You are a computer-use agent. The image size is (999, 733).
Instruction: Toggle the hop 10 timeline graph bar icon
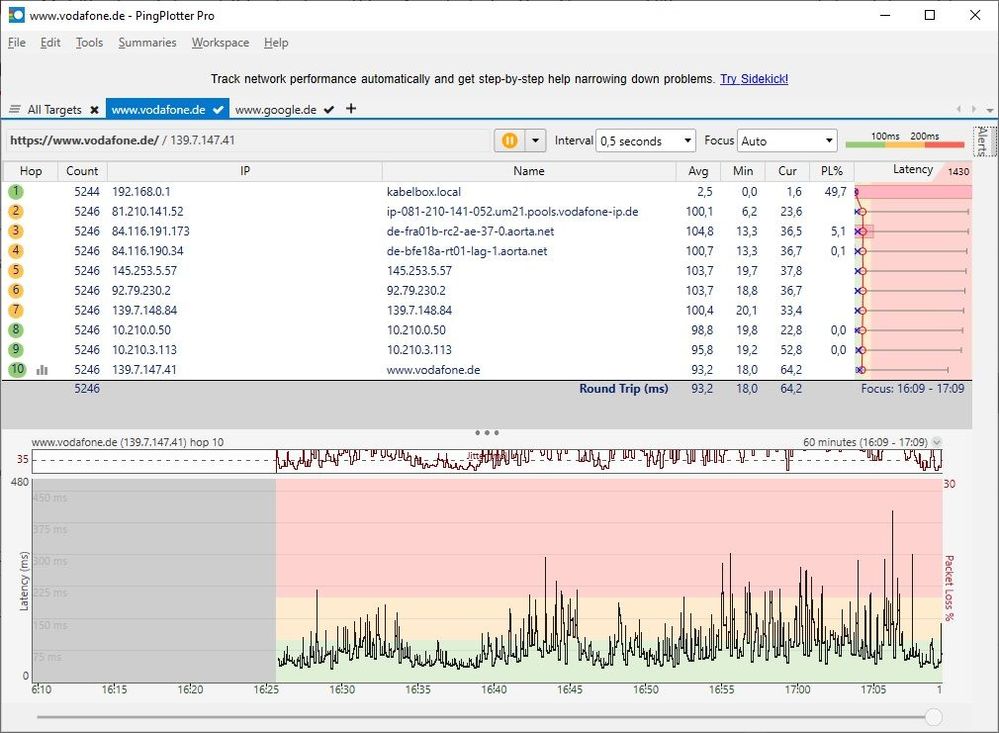tap(42, 370)
